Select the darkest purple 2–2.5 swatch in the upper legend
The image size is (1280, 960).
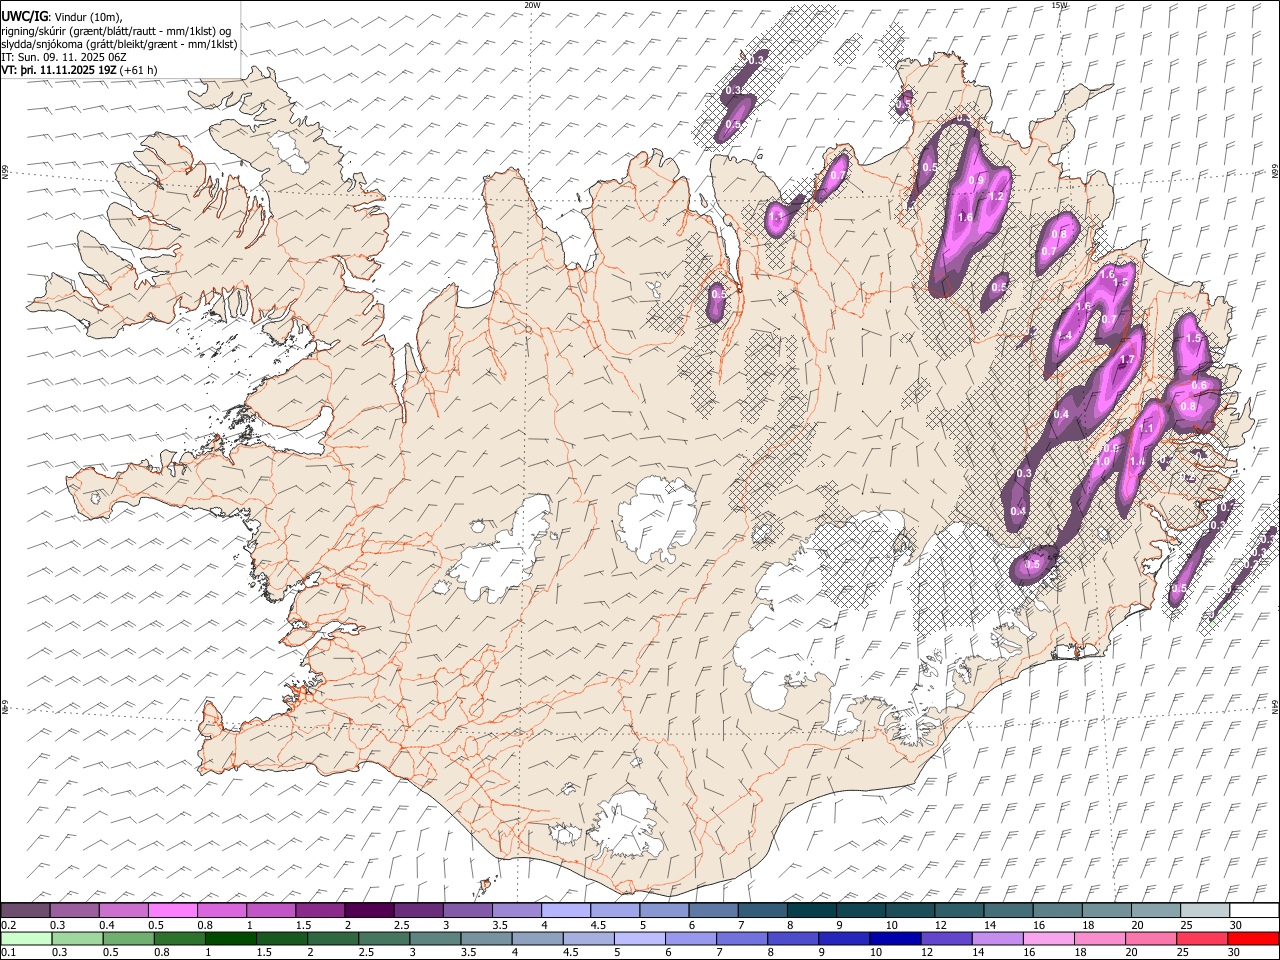tap(369, 910)
